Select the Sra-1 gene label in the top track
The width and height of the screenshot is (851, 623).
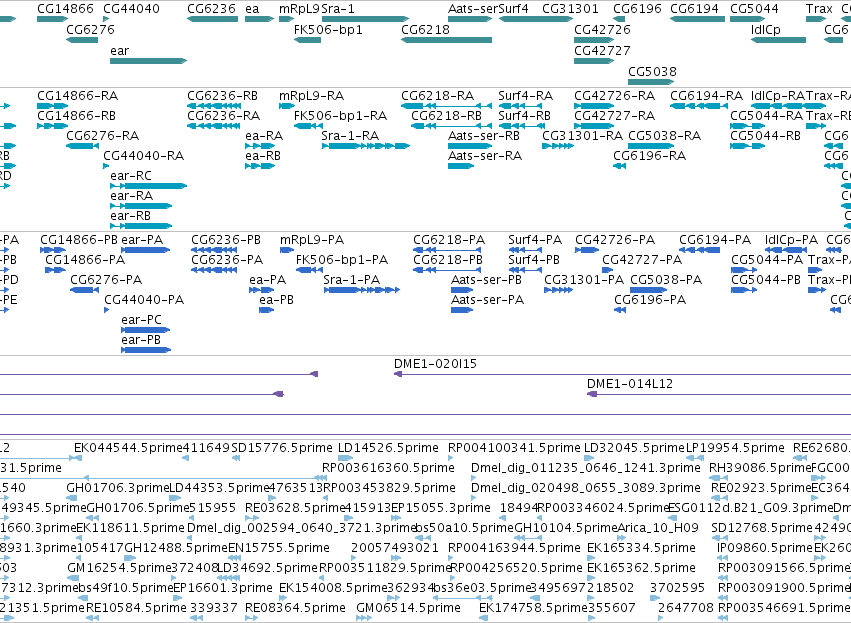point(338,9)
